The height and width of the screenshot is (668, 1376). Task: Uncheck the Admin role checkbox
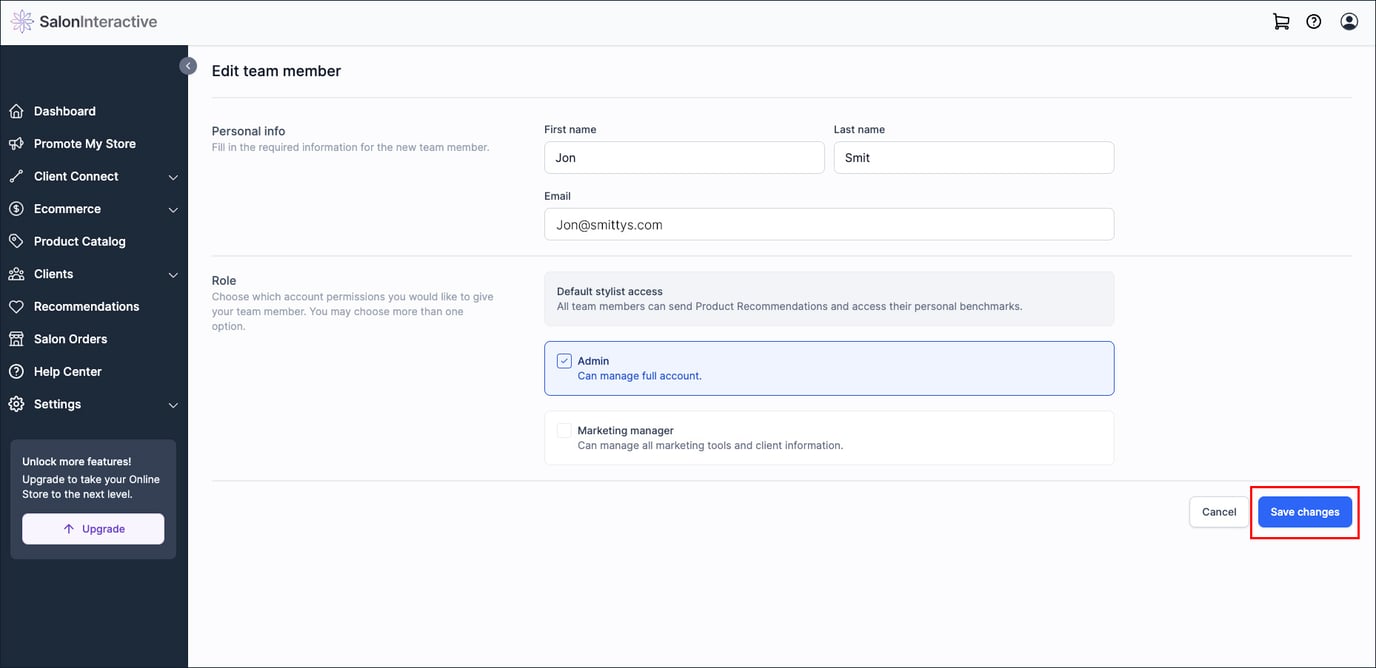tap(564, 360)
